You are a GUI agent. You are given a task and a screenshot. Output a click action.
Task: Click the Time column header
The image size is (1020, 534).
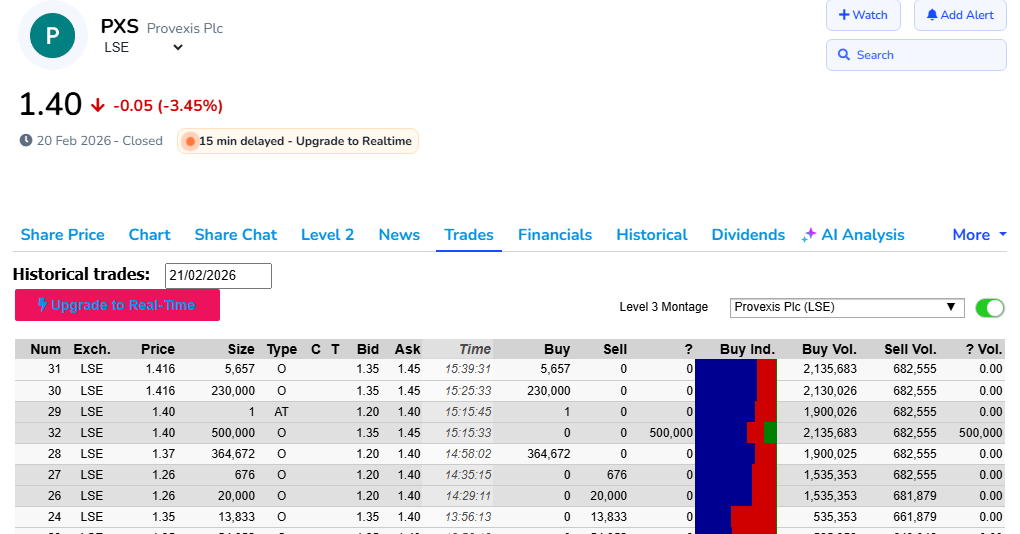tap(475, 349)
